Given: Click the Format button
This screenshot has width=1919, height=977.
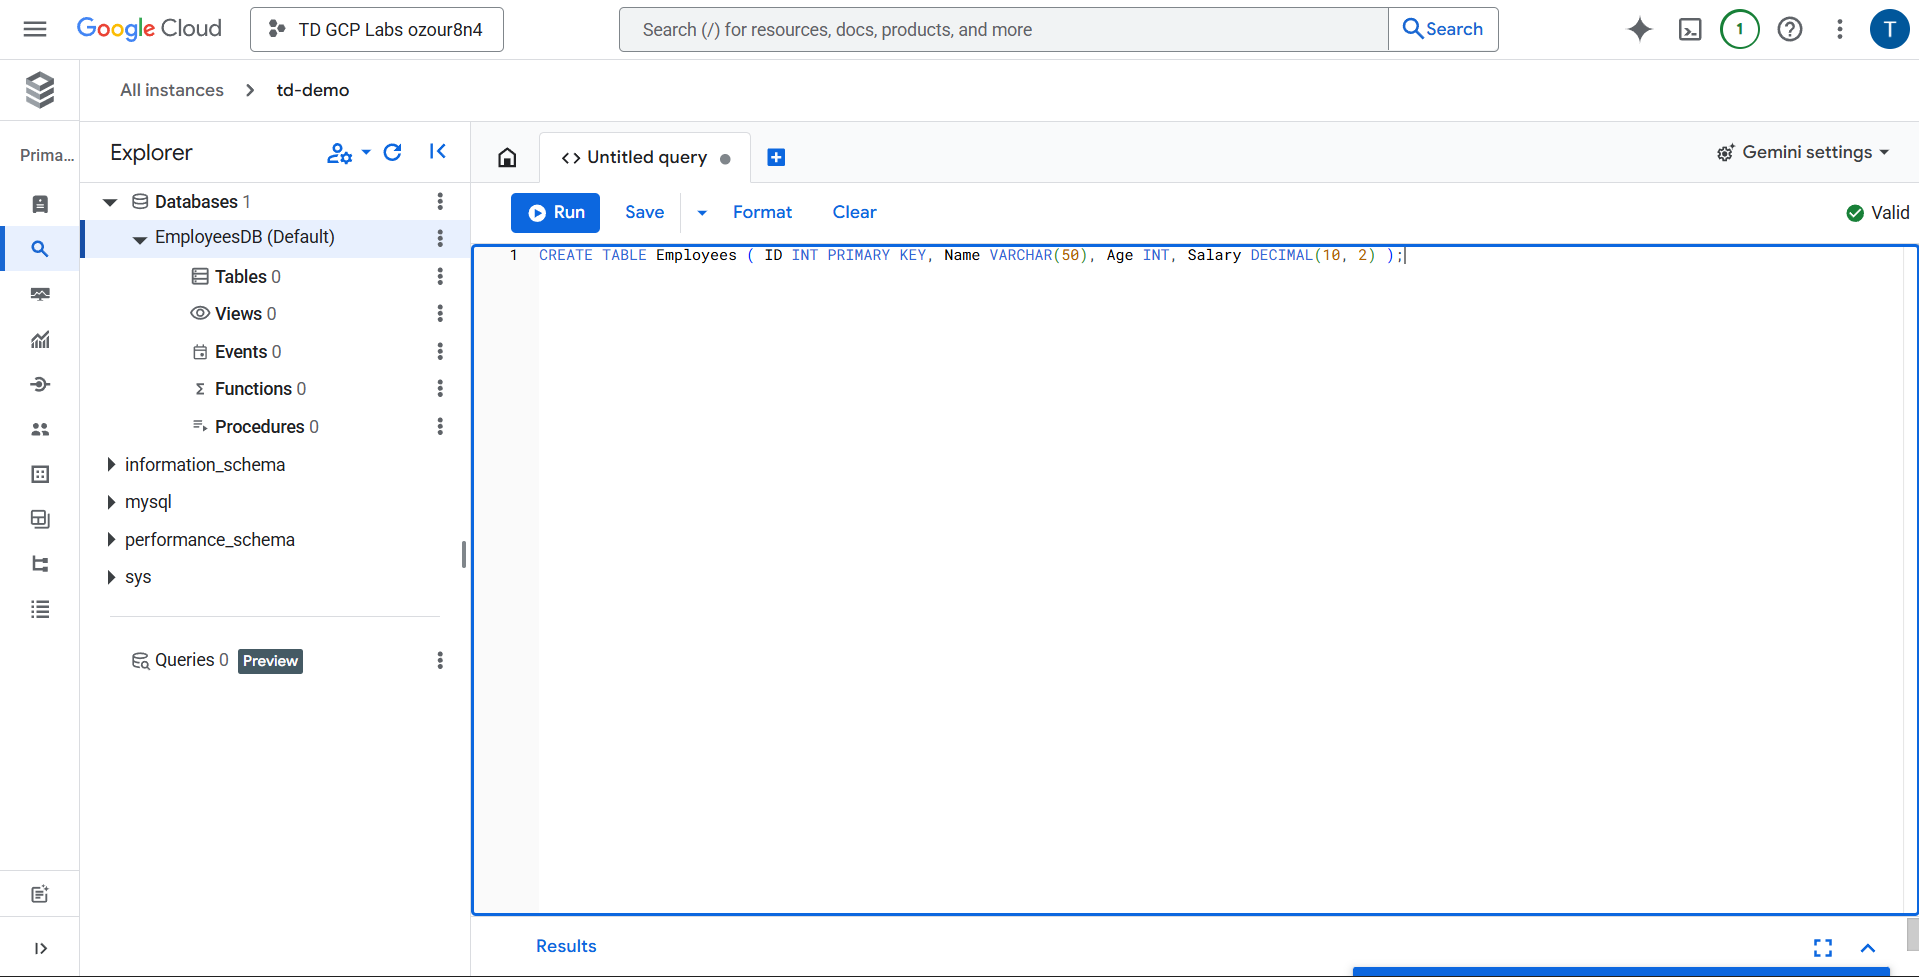Looking at the screenshot, I should click(762, 212).
